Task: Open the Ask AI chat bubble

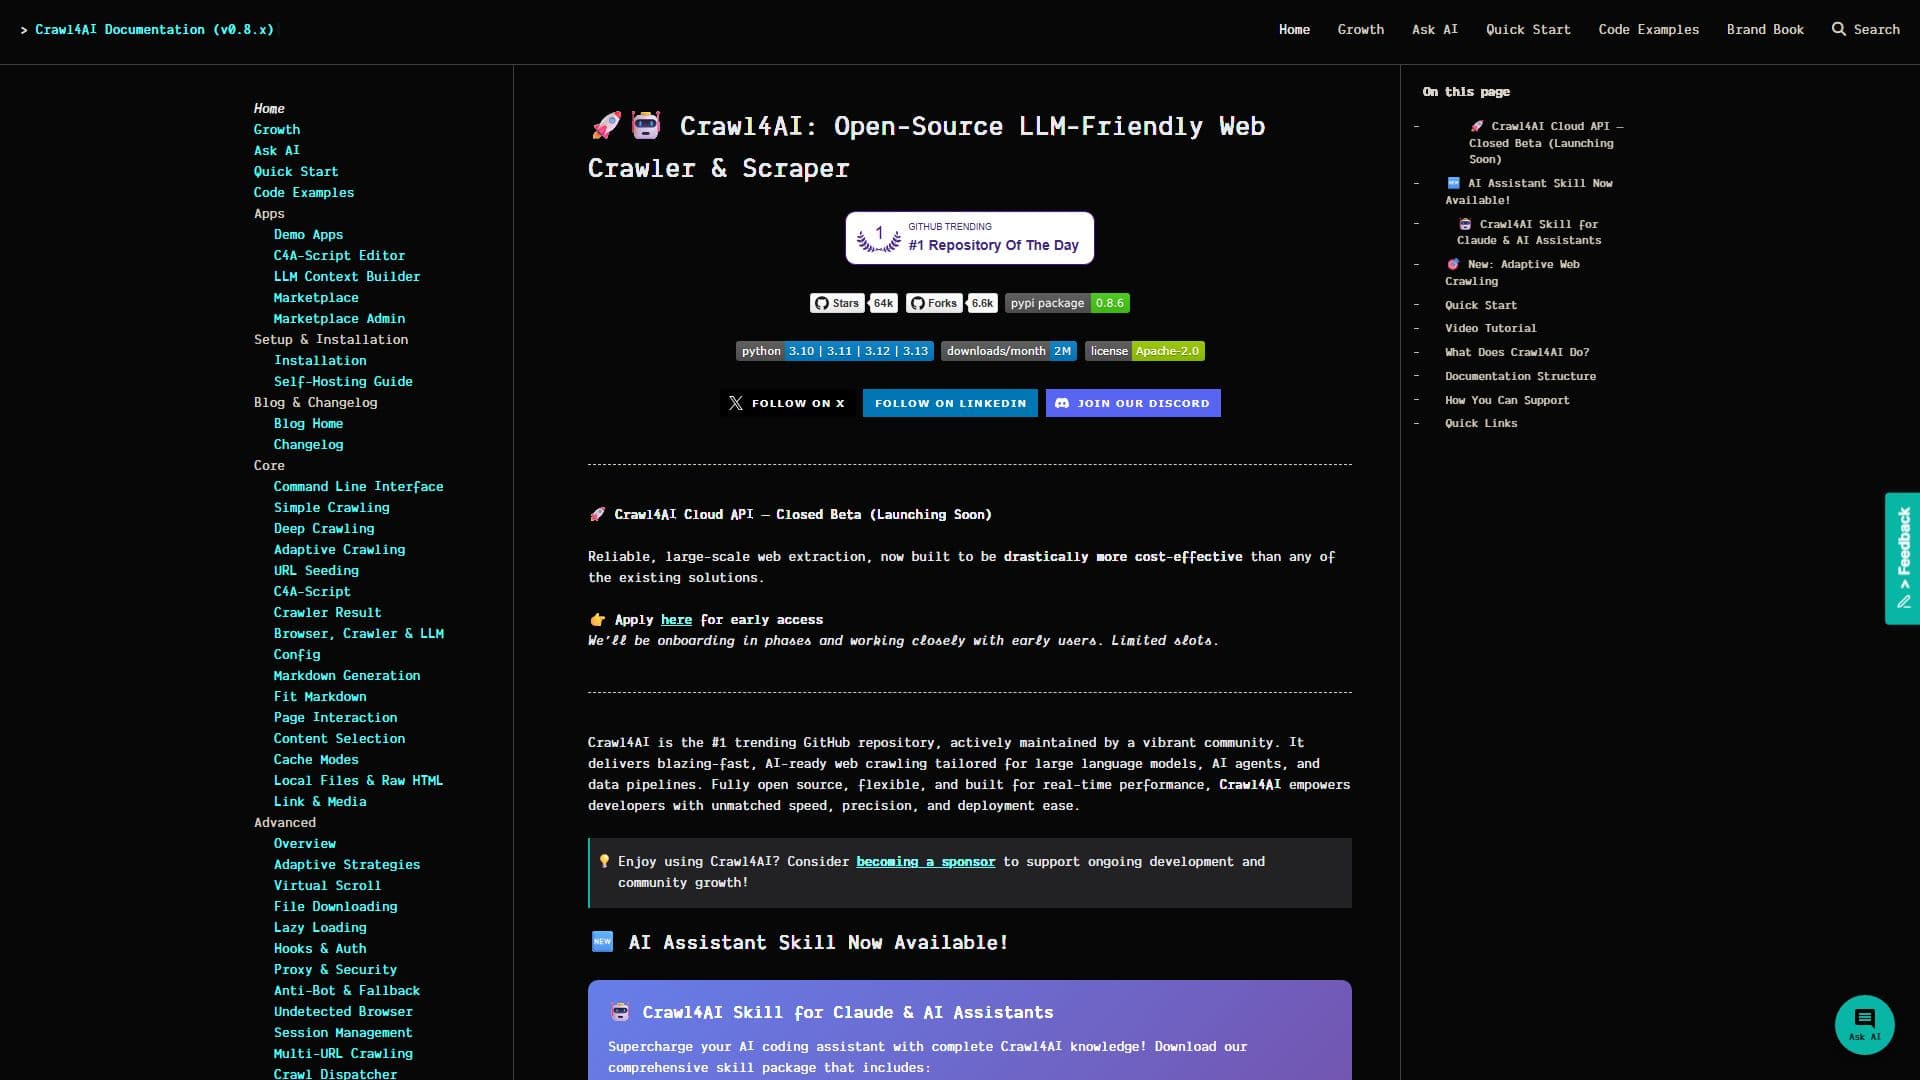Action: 1864,1024
